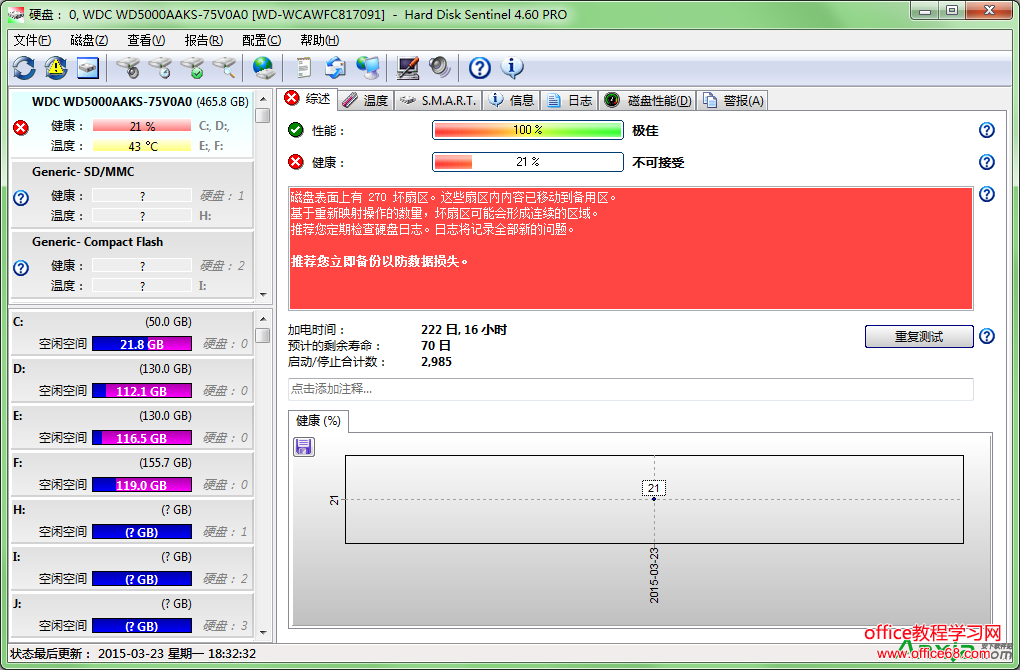1020x670 pixels.
Task: Click the 重复测试 button
Action: pos(919,336)
